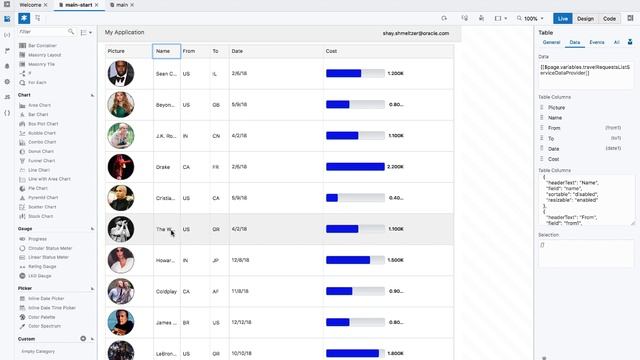The width and height of the screenshot is (640, 360).
Task: Open the Data properties tab
Action: point(575,42)
